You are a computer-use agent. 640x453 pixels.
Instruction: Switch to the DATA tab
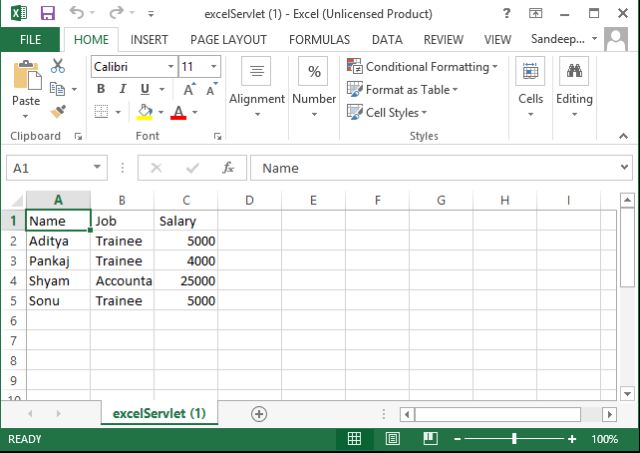pyautogui.click(x=387, y=40)
